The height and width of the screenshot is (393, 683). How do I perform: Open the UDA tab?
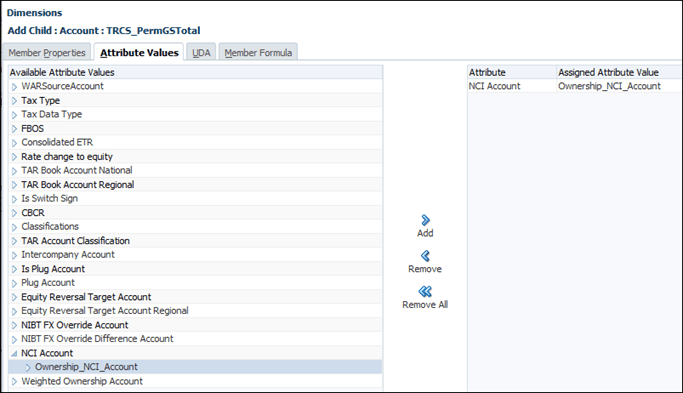[201, 53]
